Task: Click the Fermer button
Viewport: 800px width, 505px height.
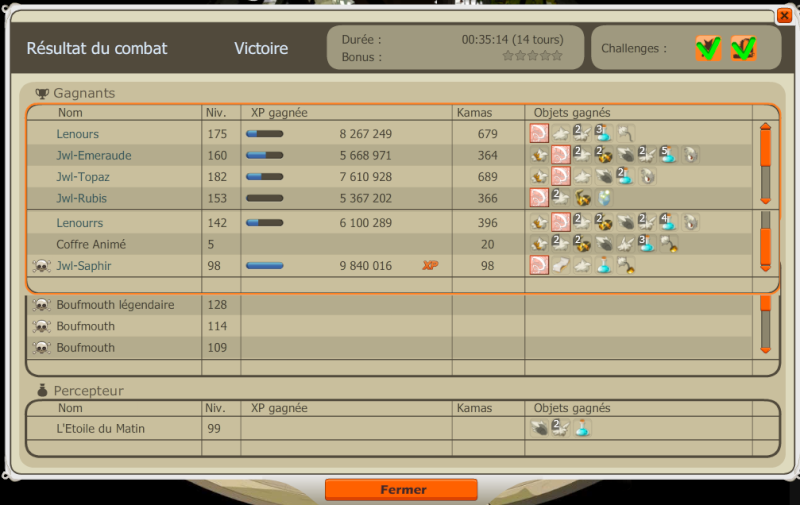Action: 402,490
